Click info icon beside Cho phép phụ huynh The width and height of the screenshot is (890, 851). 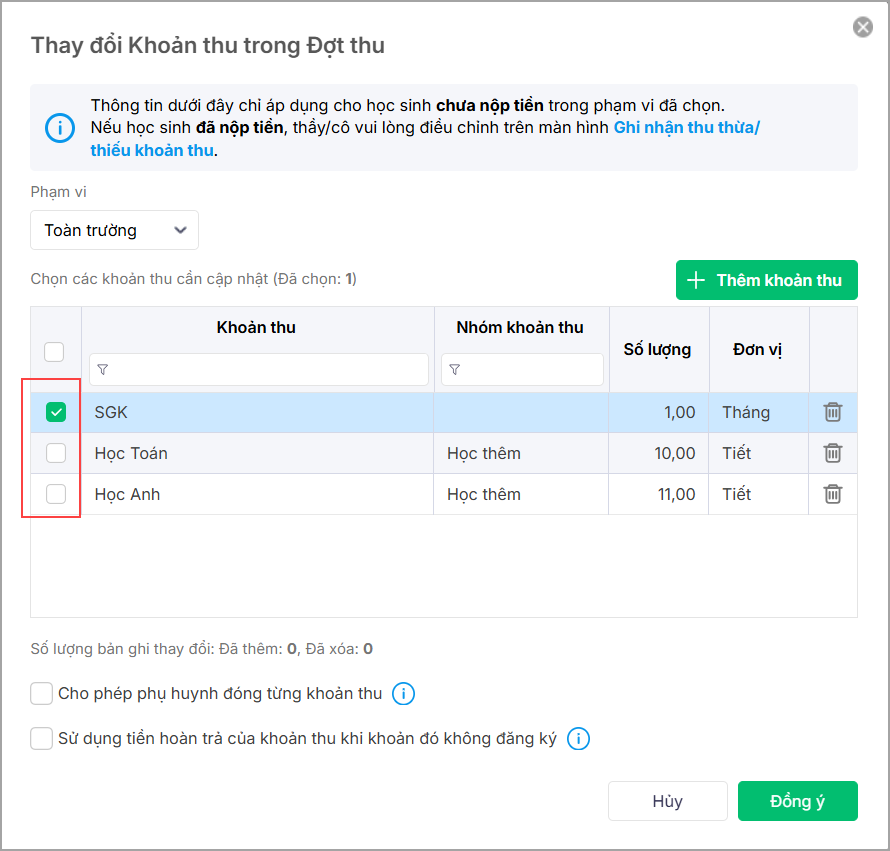click(x=403, y=694)
